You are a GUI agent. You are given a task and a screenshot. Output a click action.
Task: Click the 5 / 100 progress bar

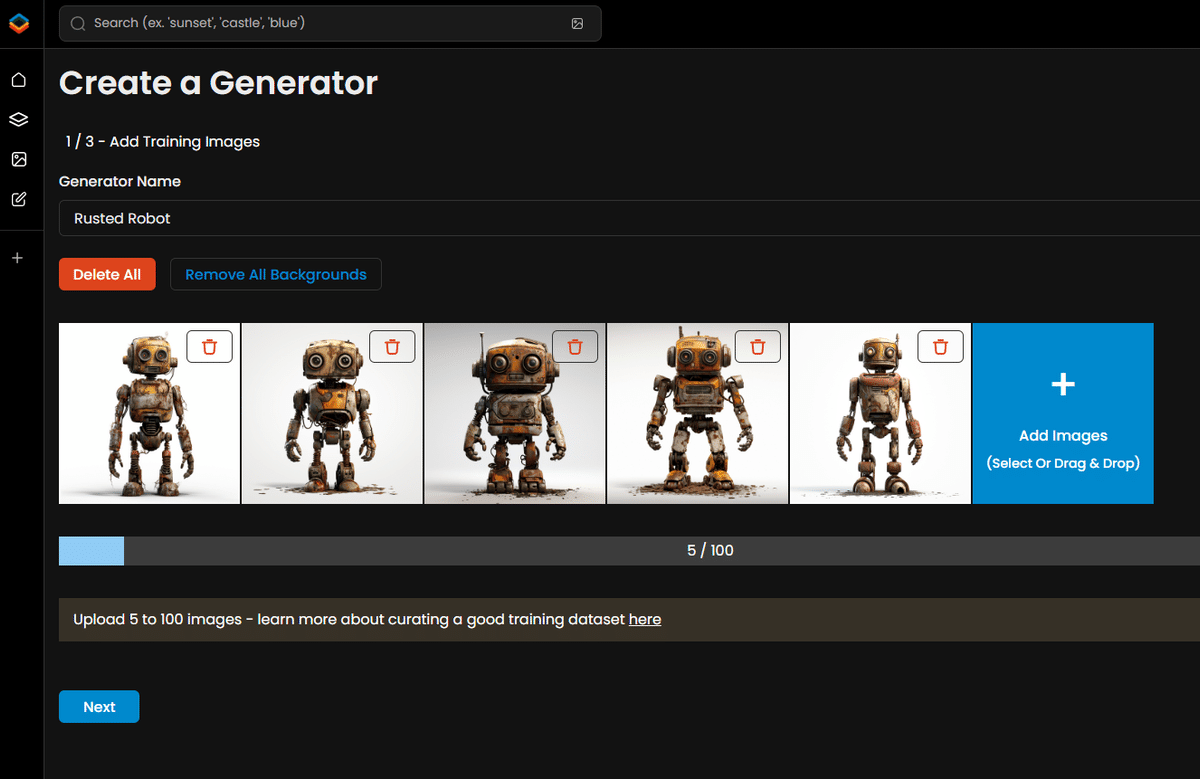tap(629, 551)
